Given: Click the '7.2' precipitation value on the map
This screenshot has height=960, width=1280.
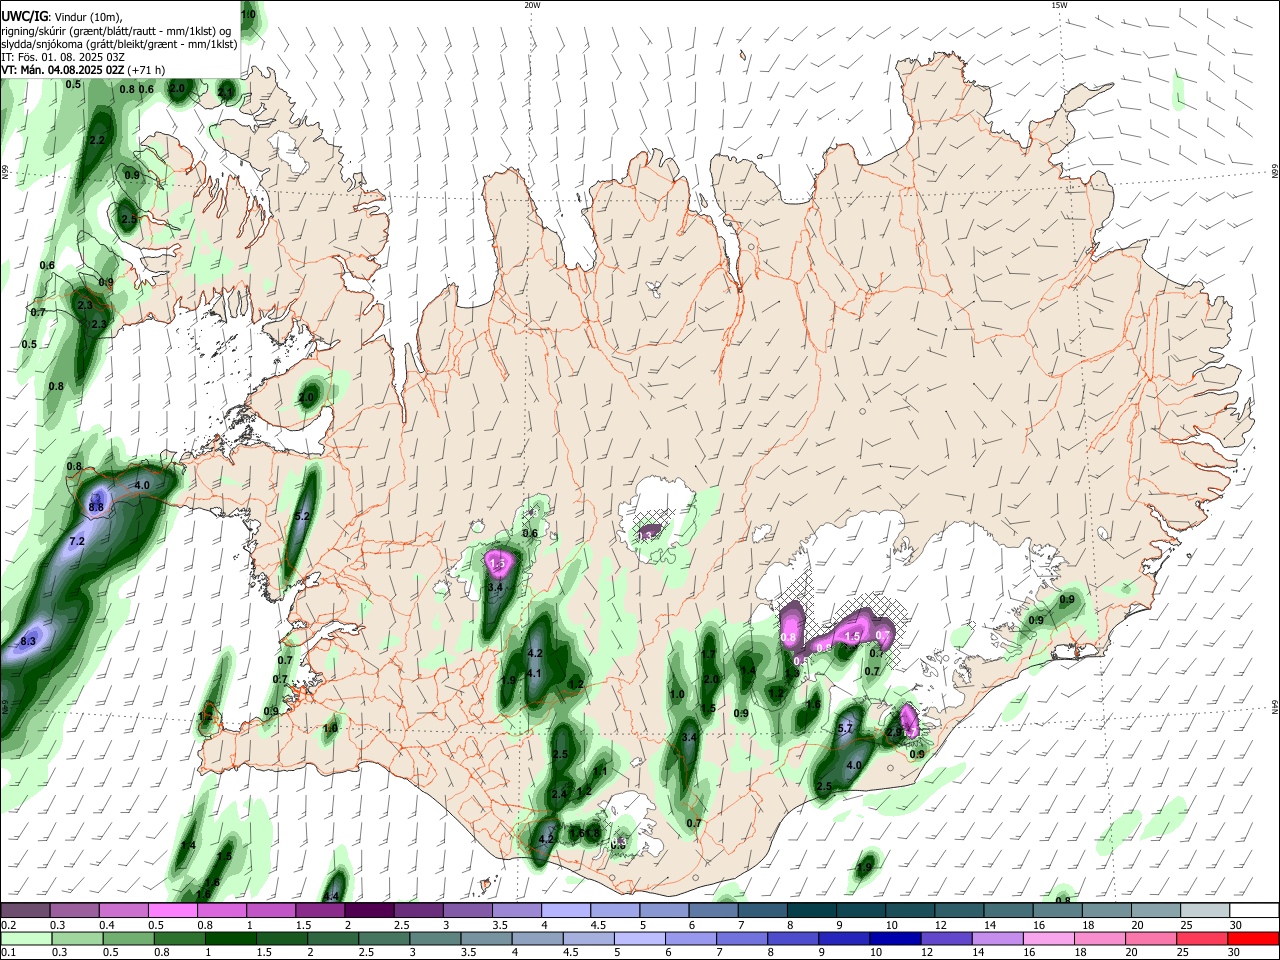Looking at the screenshot, I should tap(76, 541).
